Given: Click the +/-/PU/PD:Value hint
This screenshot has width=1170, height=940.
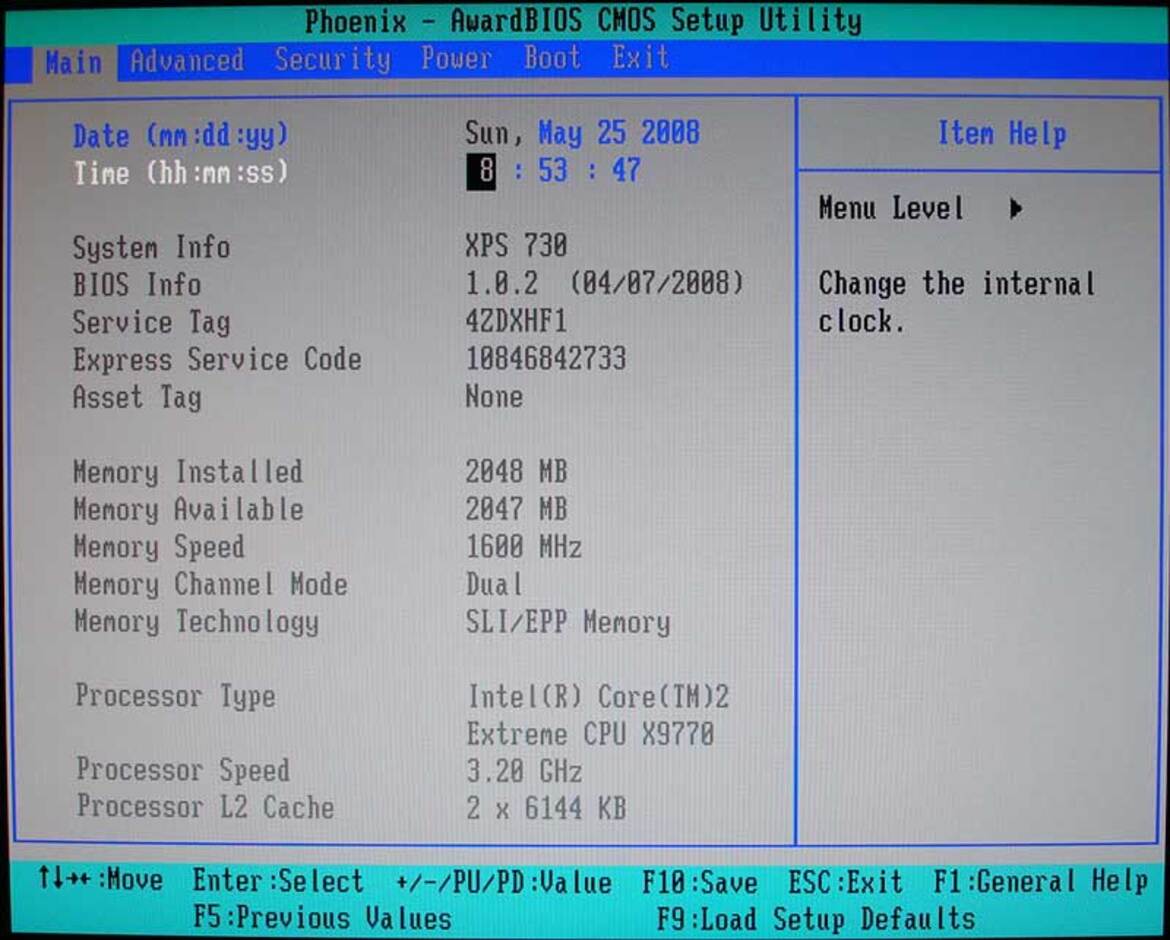Looking at the screenshot, I should pos(504,883).
